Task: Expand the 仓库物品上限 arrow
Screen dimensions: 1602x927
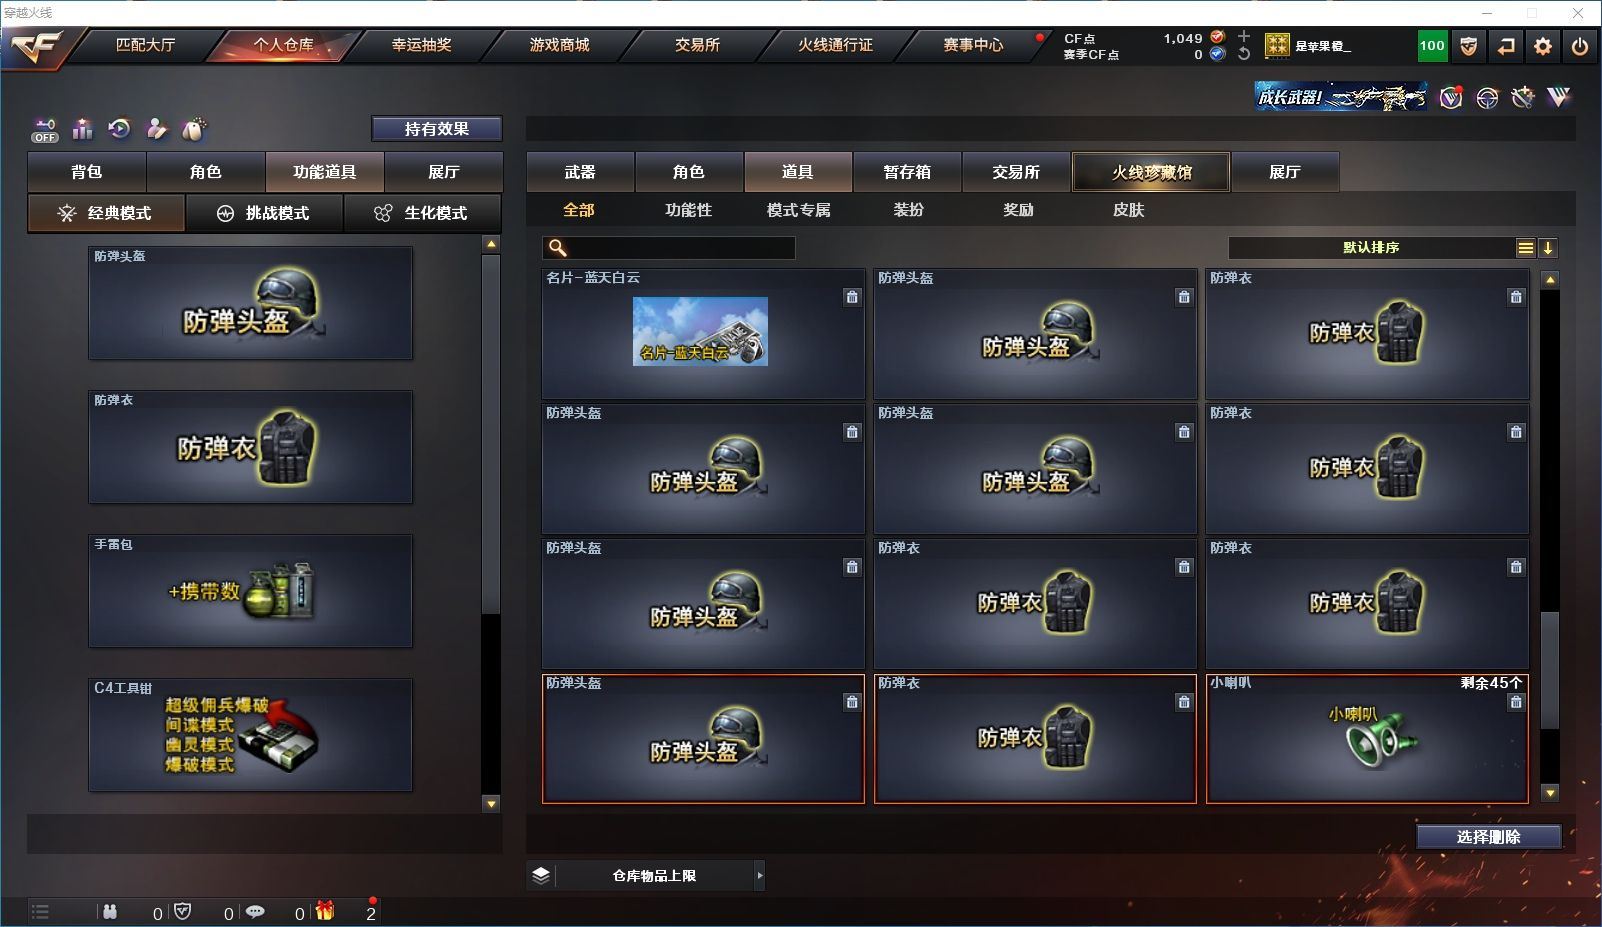Action: [759, 875]
